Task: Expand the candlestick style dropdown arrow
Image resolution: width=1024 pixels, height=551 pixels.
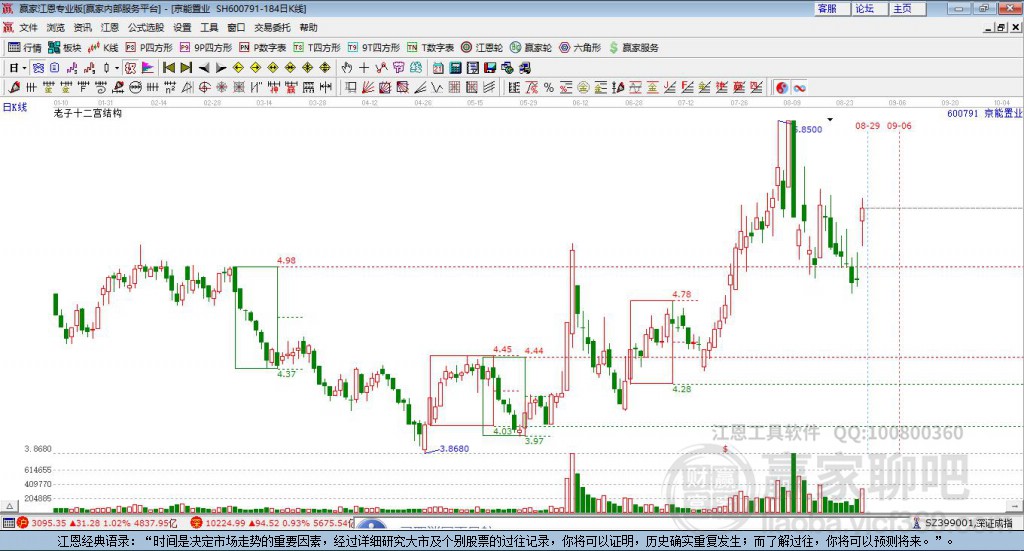Action: pyautogui.click(x=118, y=68)
